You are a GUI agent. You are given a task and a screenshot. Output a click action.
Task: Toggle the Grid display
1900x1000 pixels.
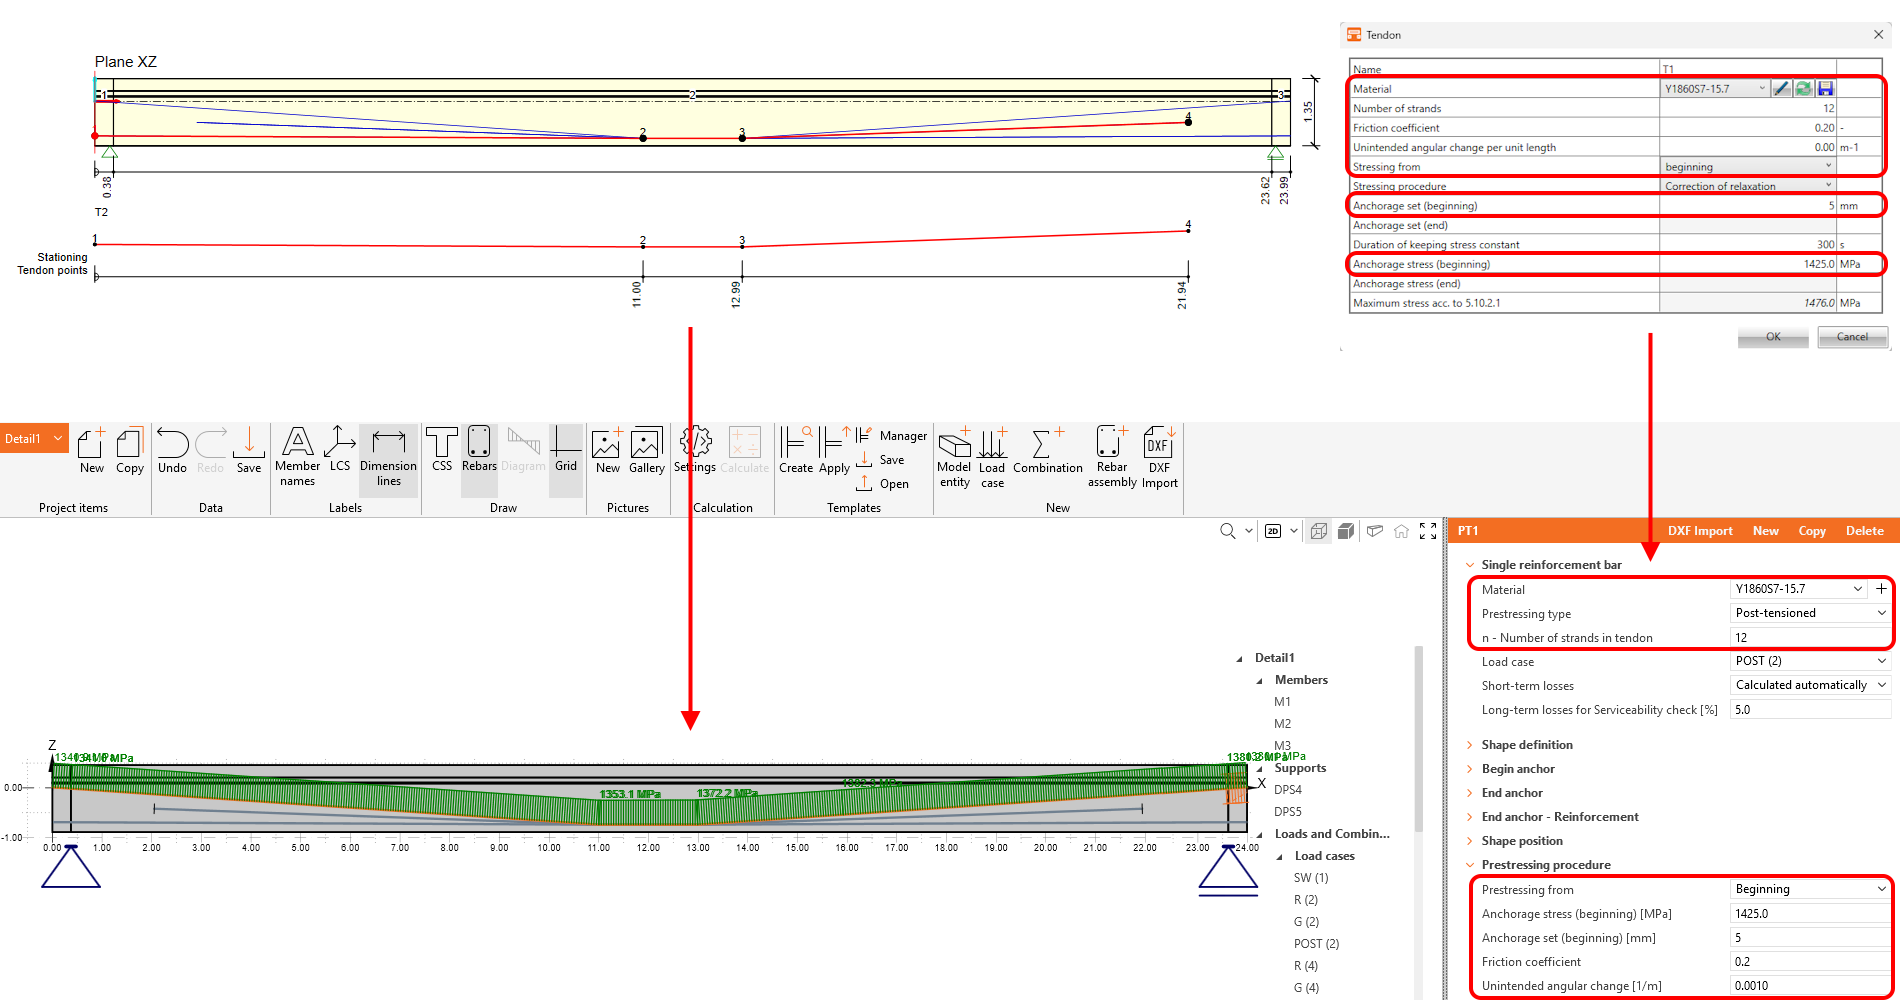[566, 448]
